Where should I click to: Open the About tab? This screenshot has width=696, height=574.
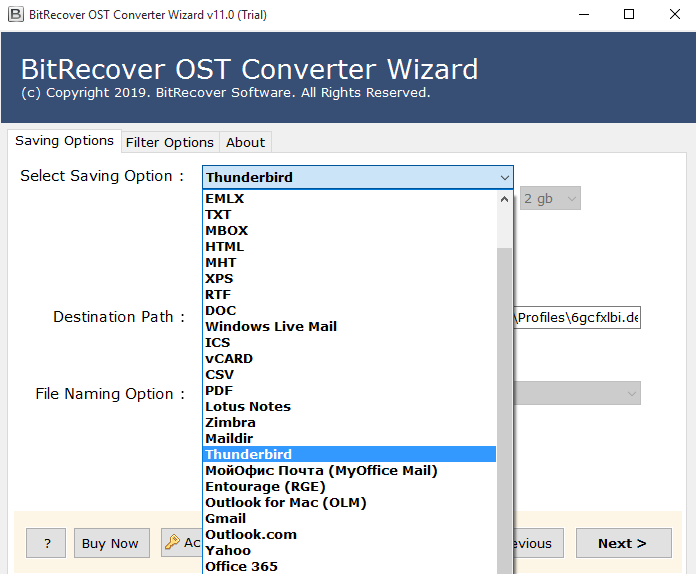tap(245, 142)
